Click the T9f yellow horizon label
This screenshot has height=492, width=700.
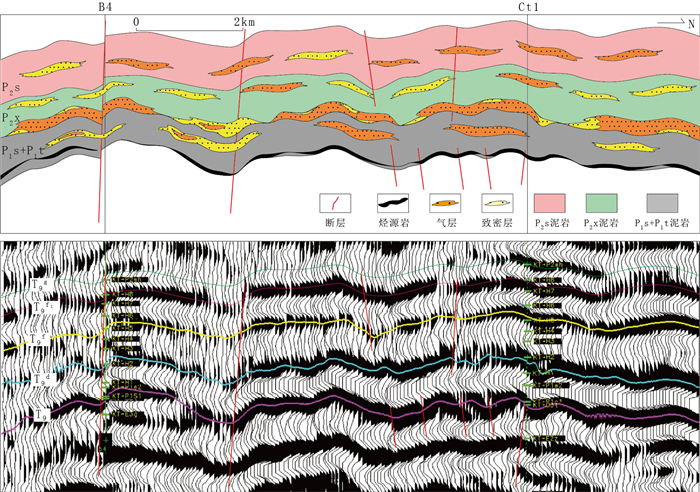38,339
